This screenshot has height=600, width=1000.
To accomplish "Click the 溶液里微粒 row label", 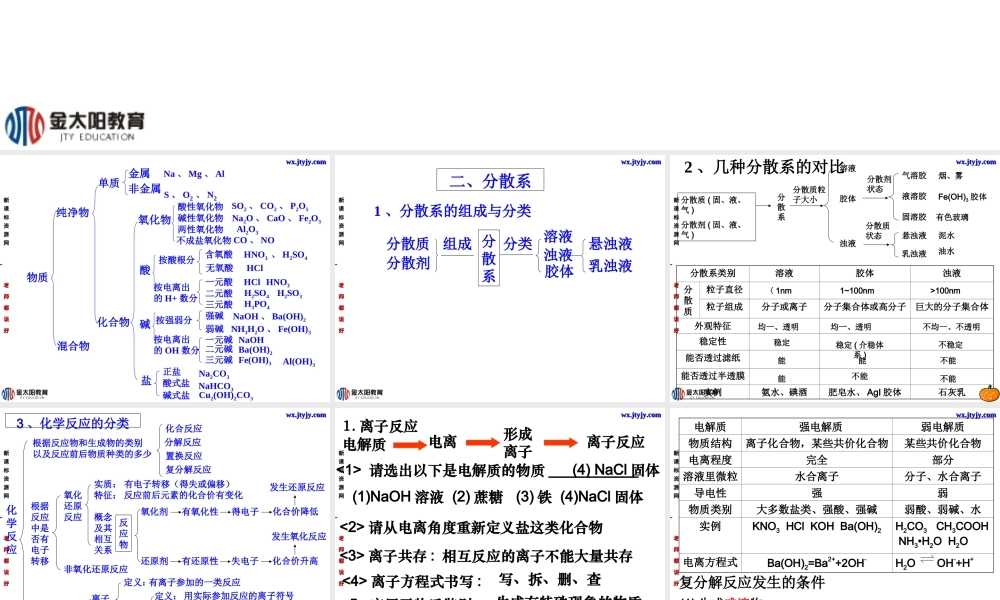I will tap(710, 476).
